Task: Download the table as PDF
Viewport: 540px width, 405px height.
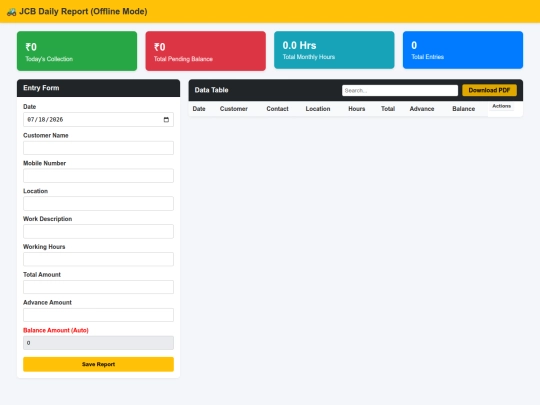Action: point(489,90)
